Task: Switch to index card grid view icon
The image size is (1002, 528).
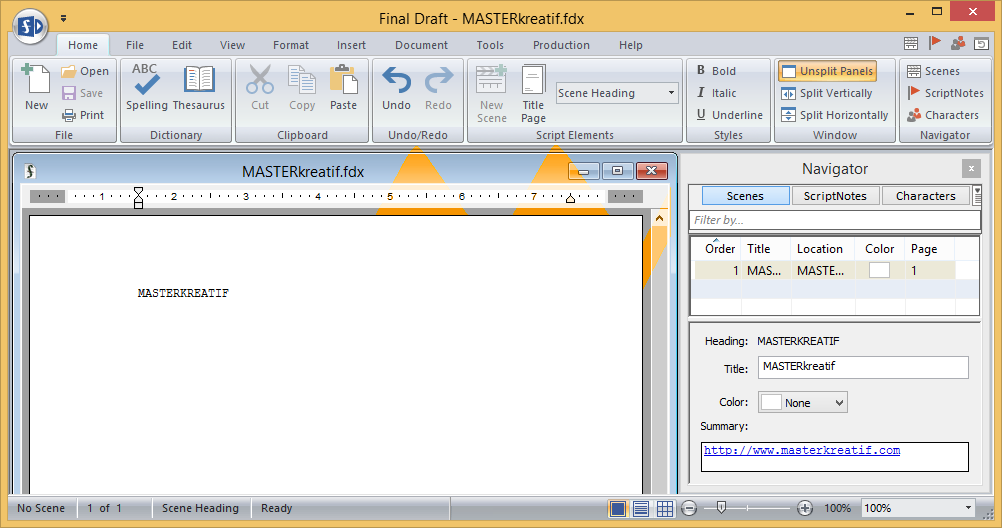Action: 665,508
